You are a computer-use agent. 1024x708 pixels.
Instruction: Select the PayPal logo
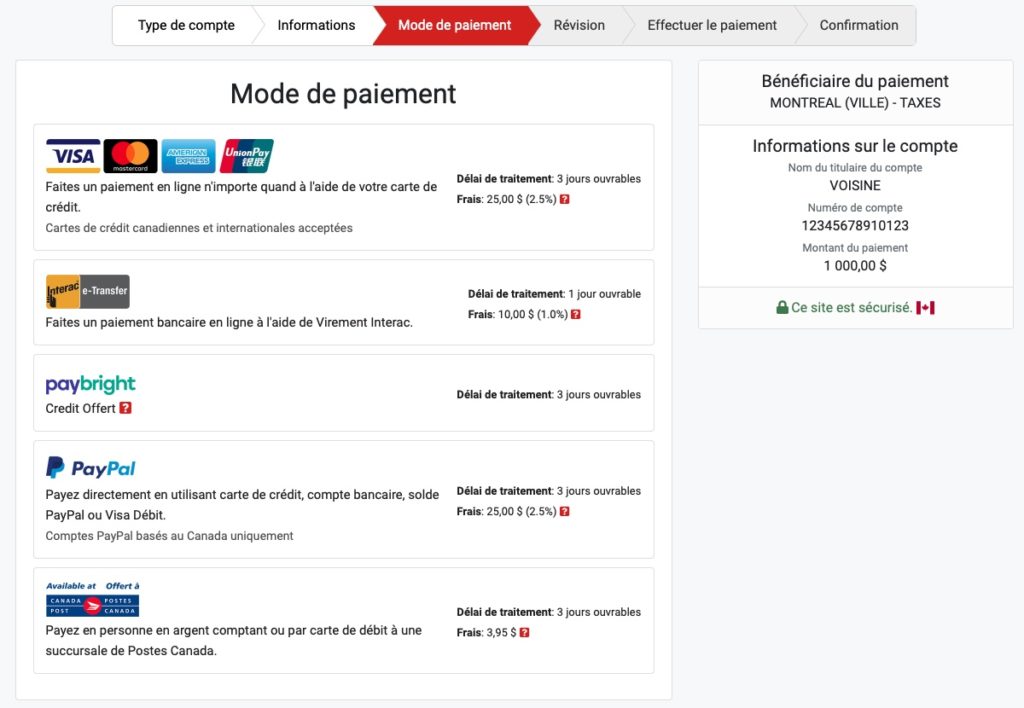(x=92, y=466)
